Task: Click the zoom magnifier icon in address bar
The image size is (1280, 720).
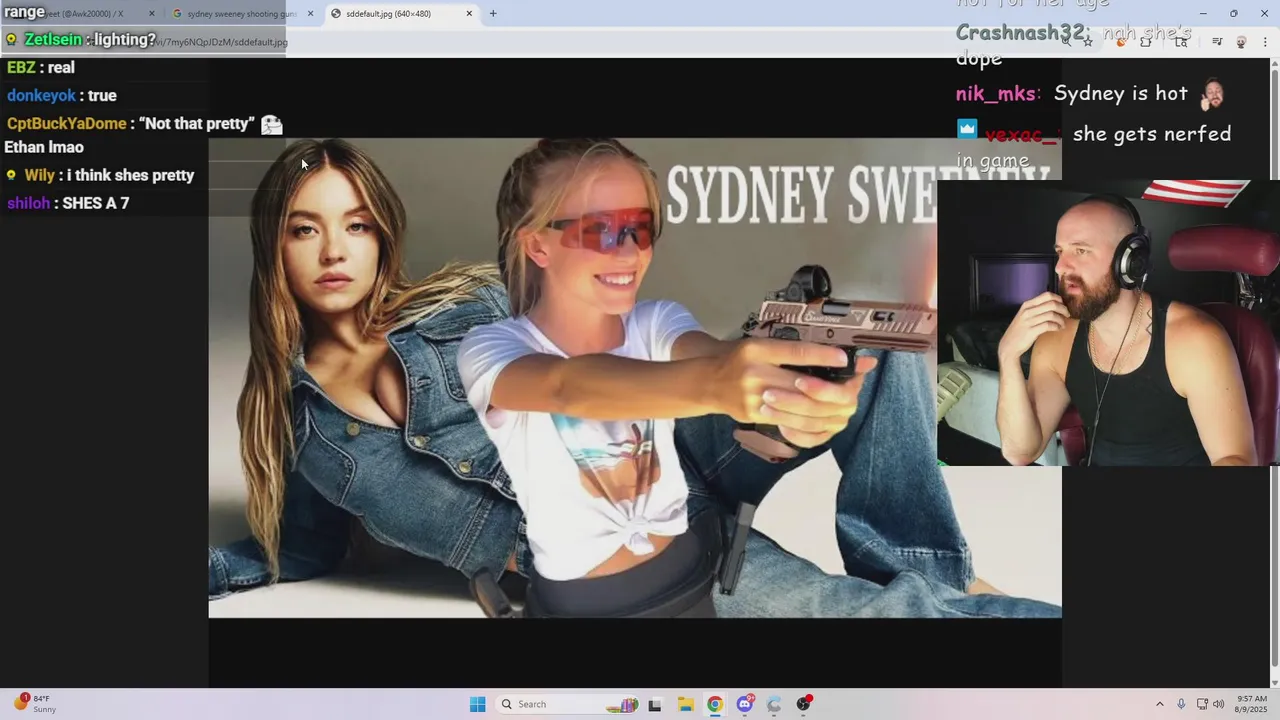Action: (x=1066, y=42)
